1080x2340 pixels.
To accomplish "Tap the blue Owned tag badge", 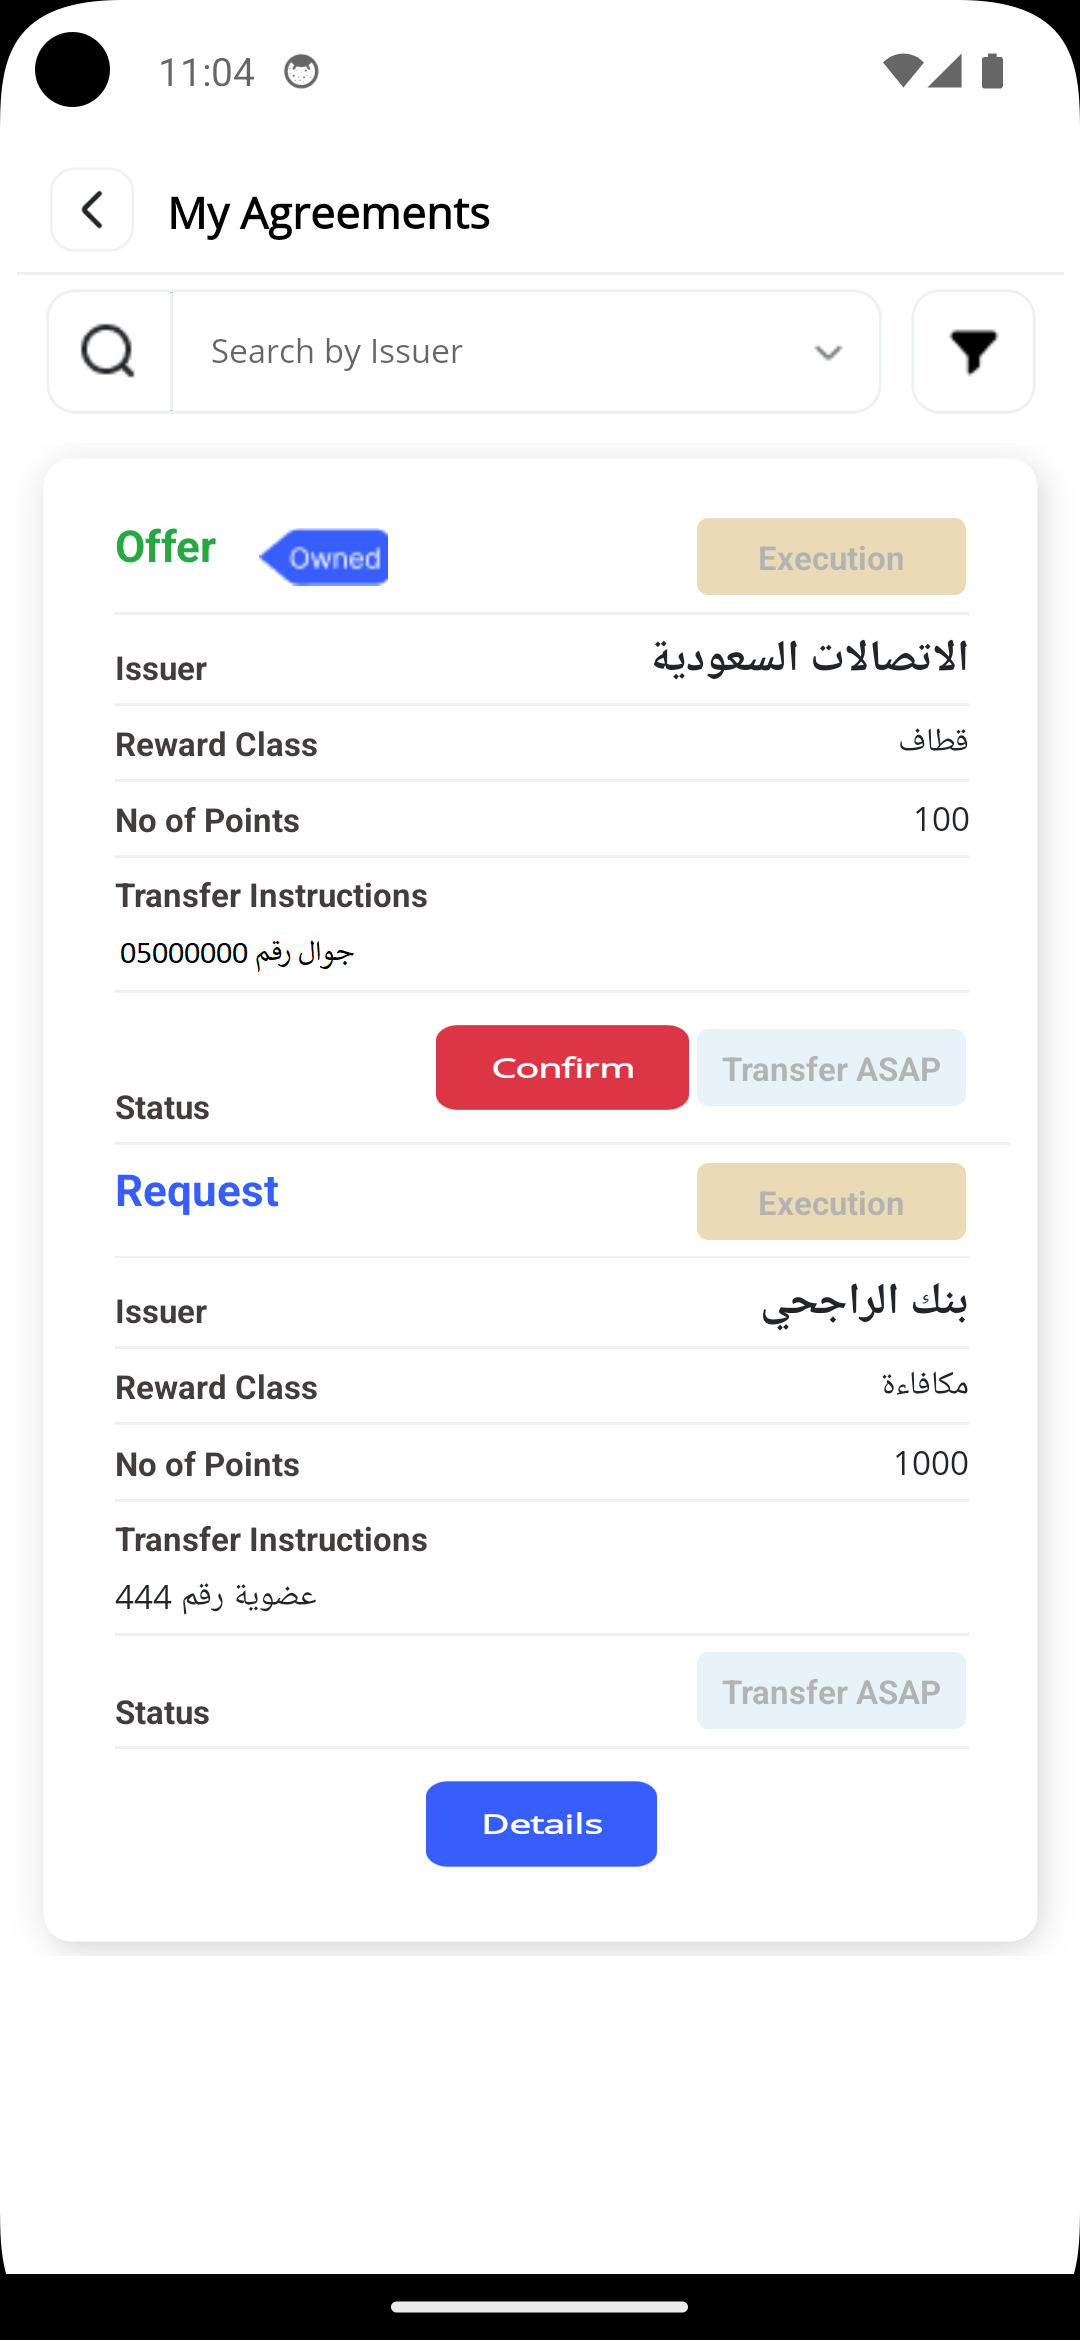I will pos(326,557).
